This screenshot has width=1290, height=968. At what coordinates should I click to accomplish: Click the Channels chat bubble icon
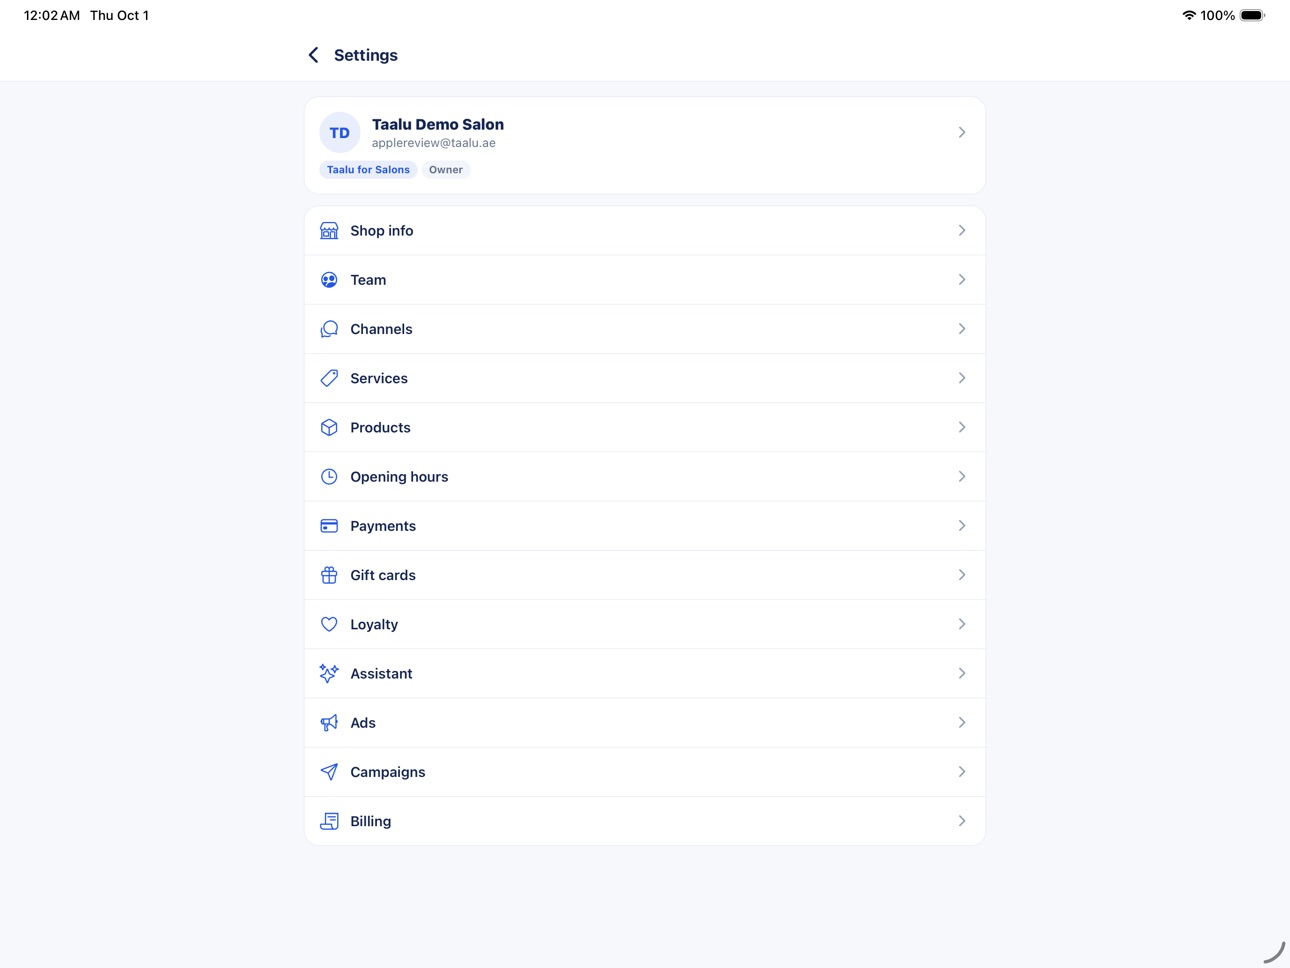(329, 329)
